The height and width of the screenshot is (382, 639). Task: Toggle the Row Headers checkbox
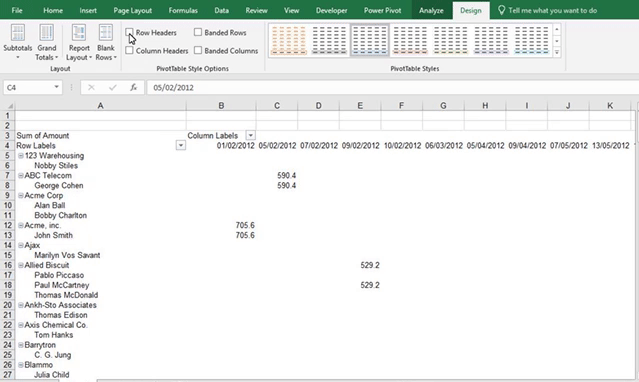130,32
